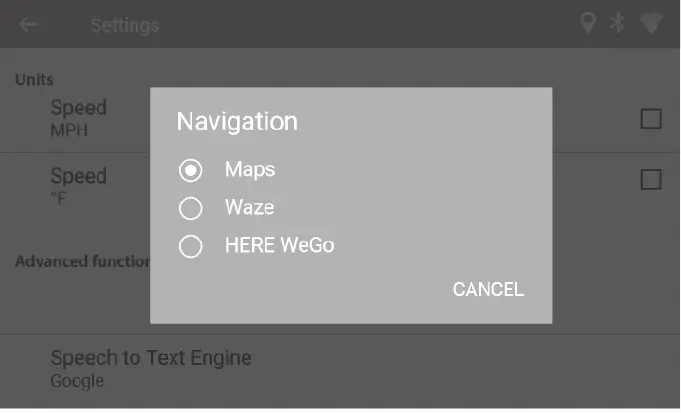Pick the HERE WeGo radio button

coord(190,246)
